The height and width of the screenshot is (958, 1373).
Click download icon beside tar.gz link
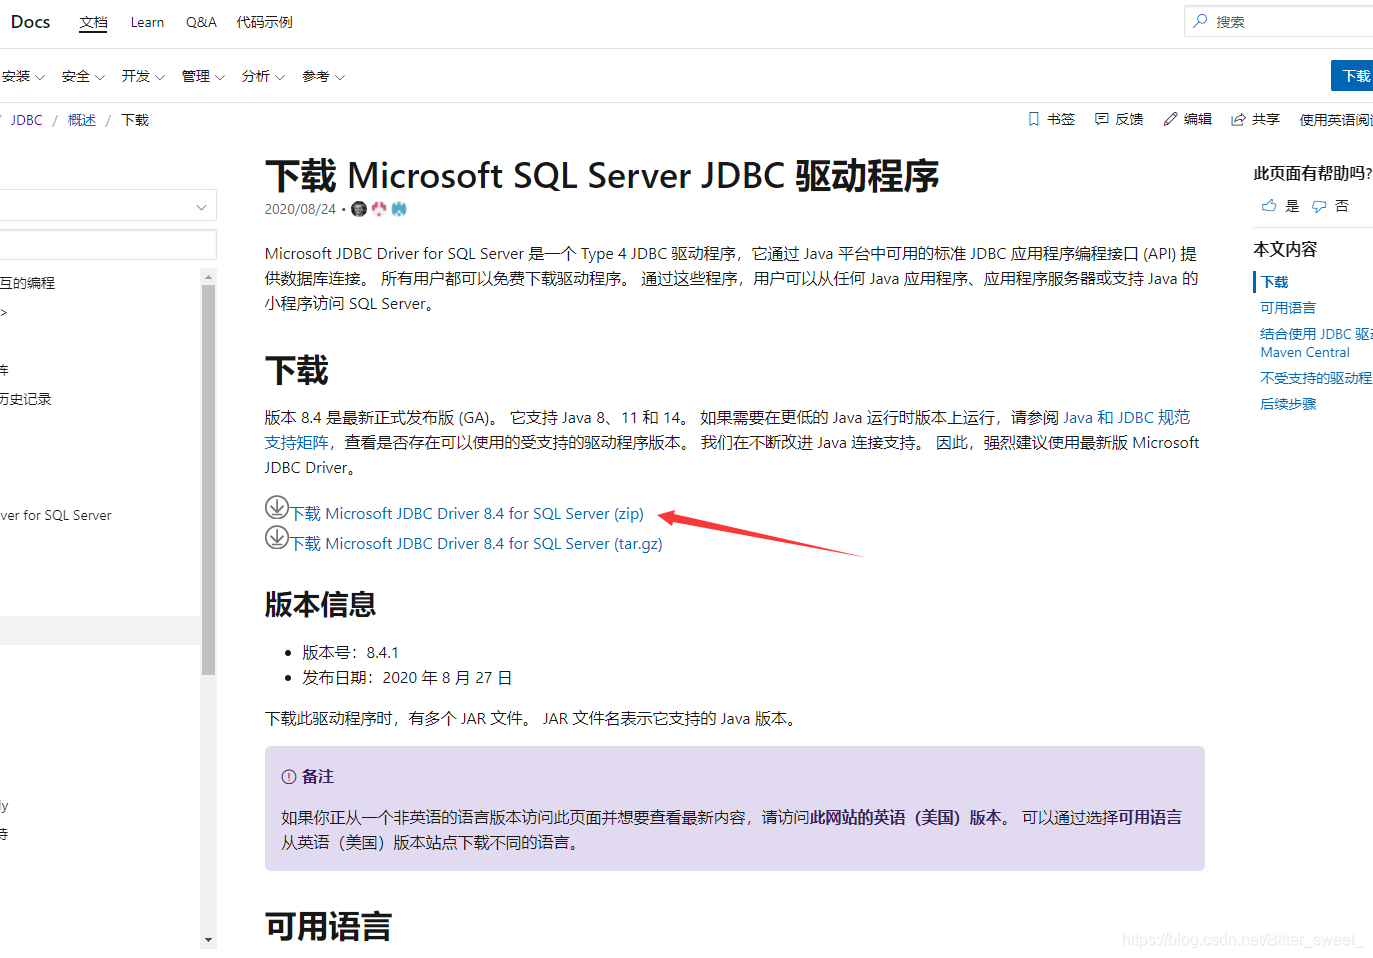(x=277, y=537)
